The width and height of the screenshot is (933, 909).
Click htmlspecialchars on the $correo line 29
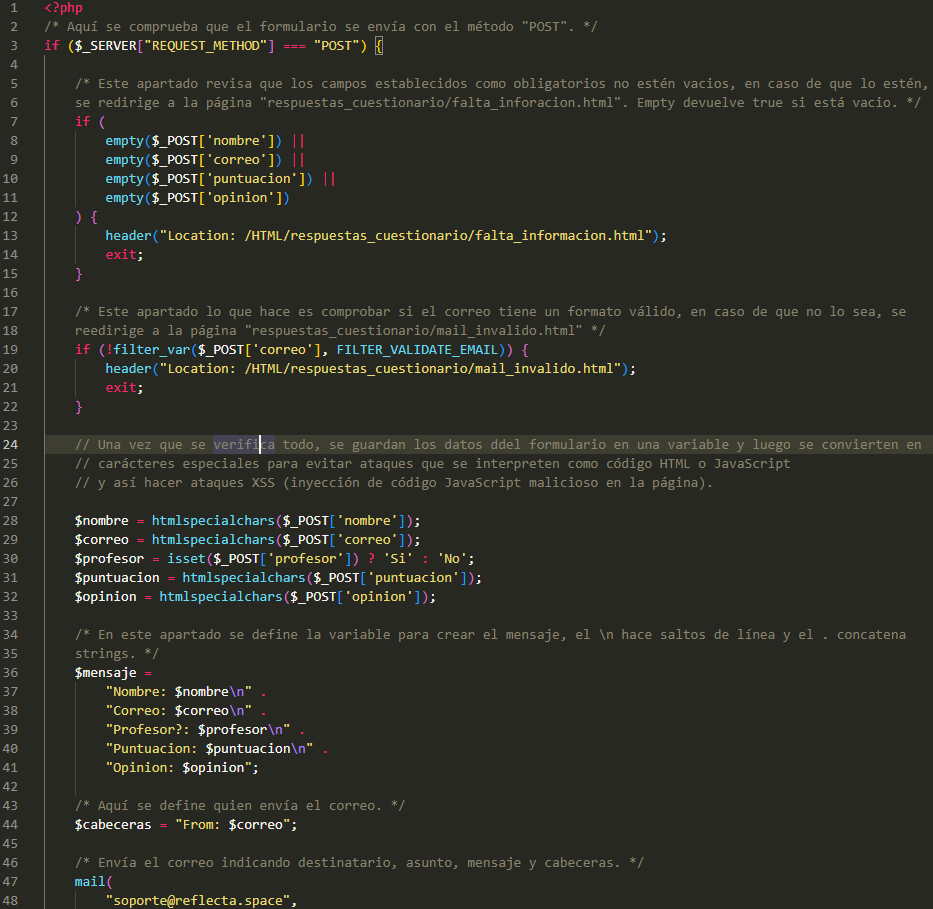[x=213, y=540]
